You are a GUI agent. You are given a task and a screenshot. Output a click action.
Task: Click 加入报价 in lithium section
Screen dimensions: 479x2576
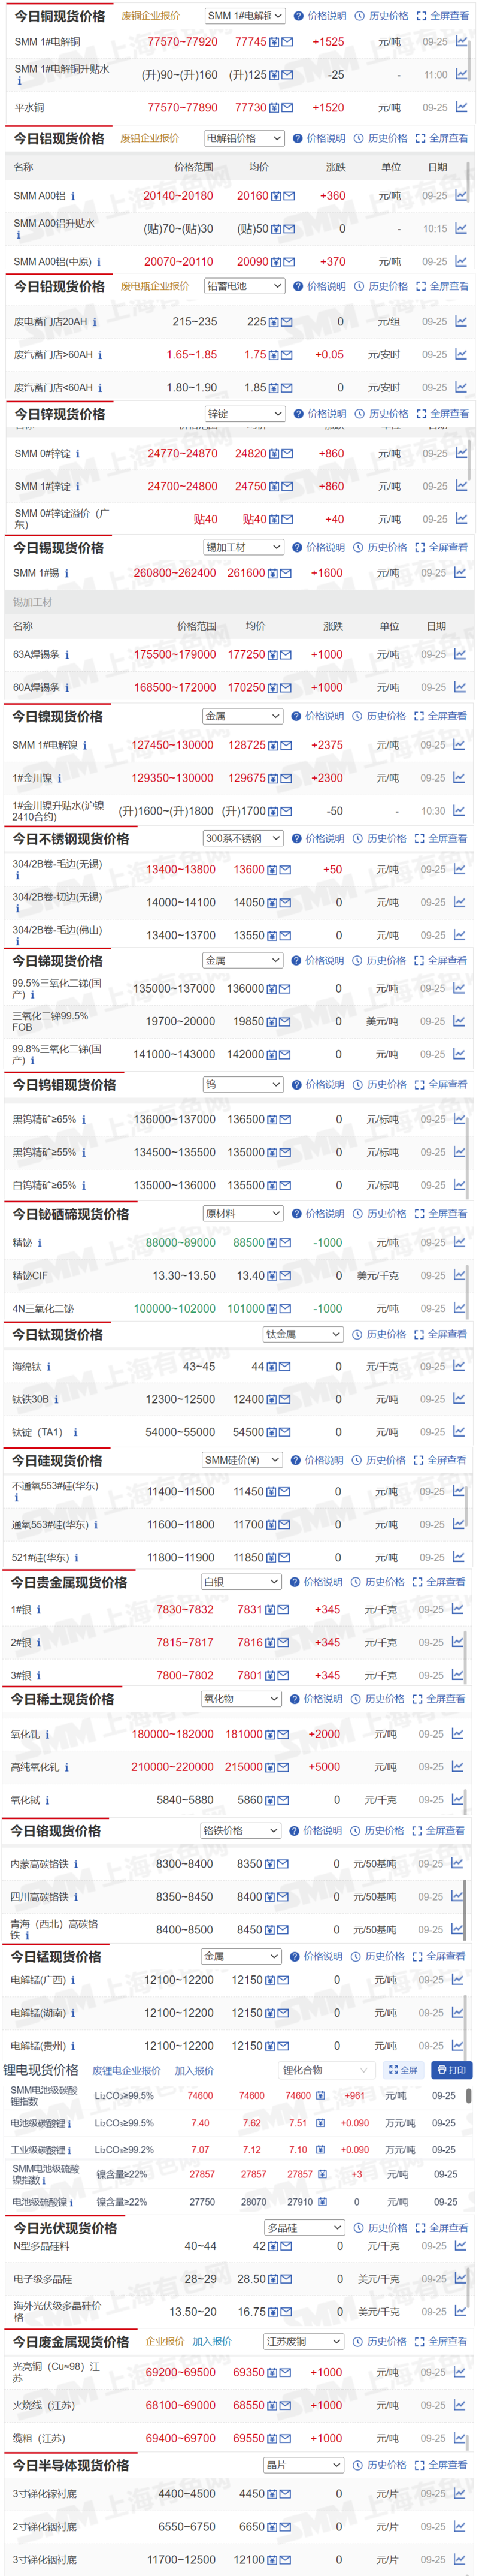click(x=194, y=2070)
